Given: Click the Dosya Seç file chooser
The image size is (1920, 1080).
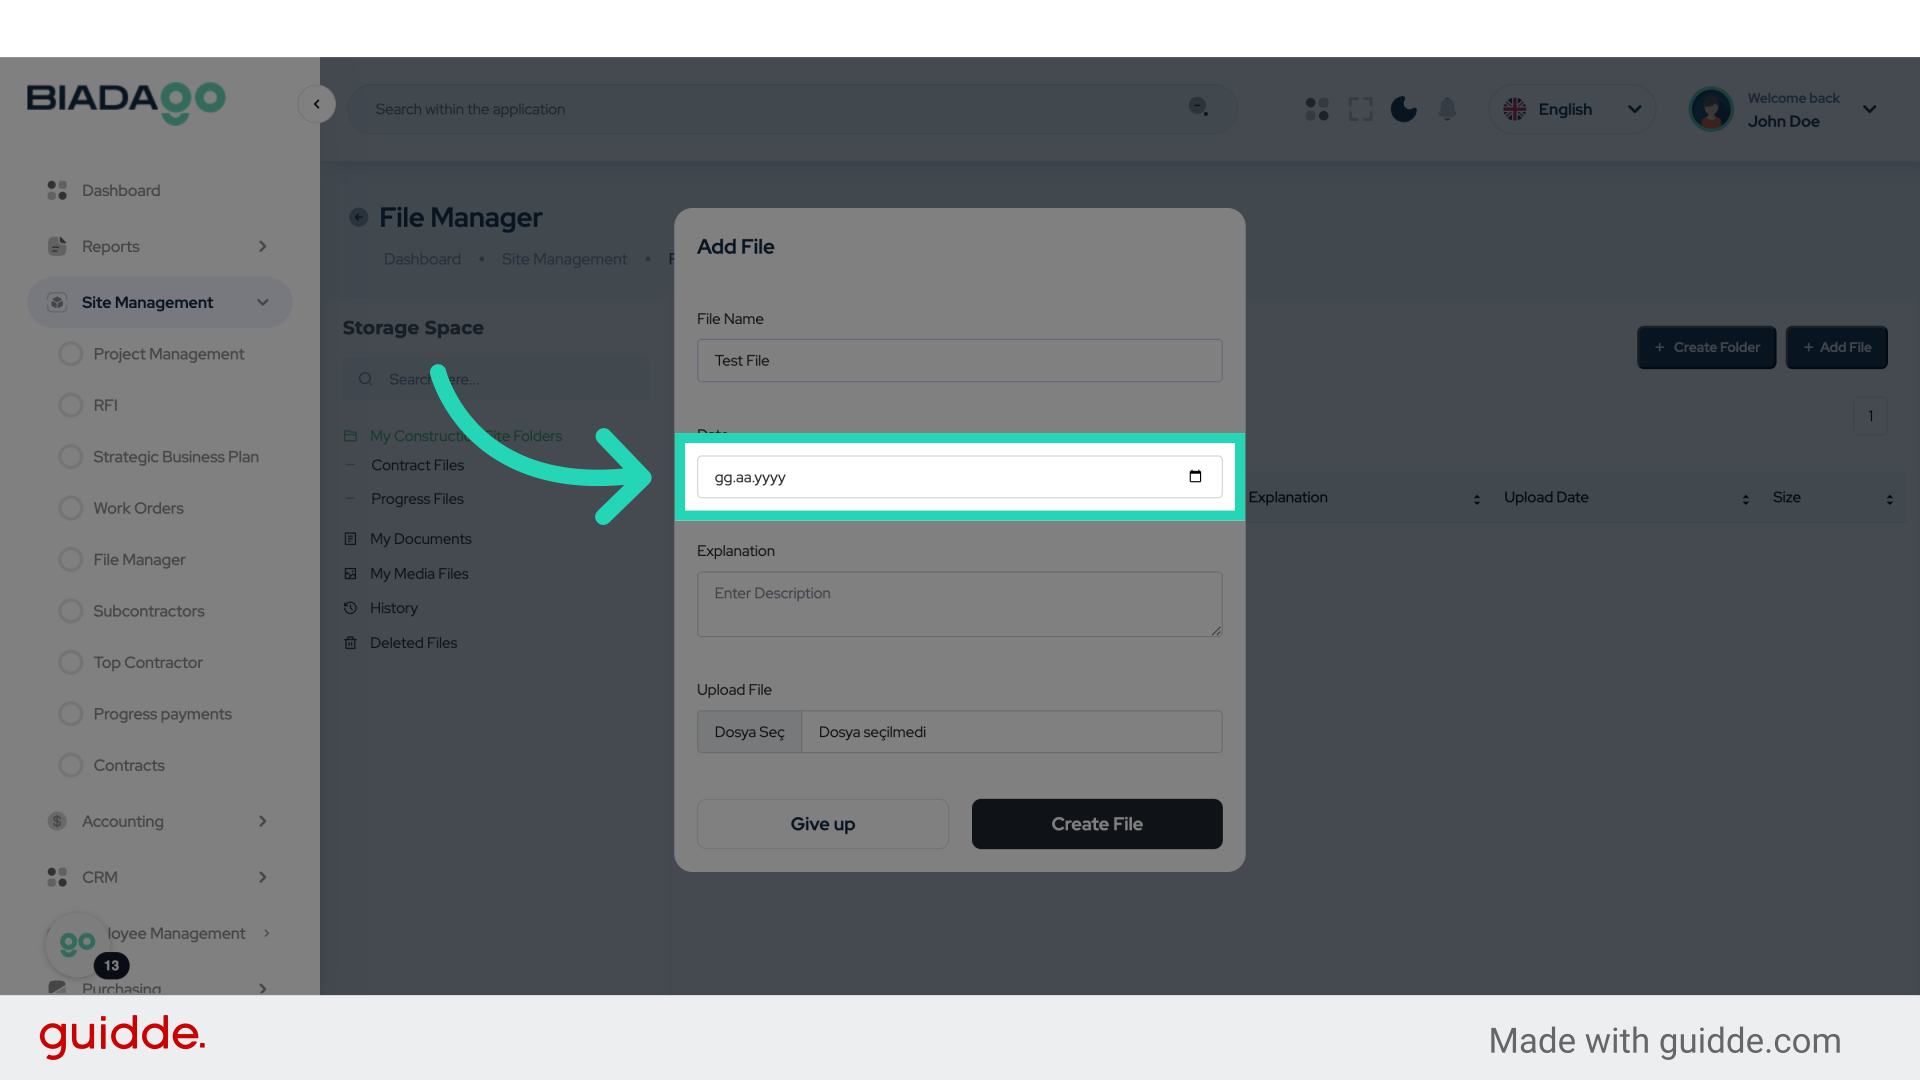Looking at the screenshot, I should [x=749, y=732].
